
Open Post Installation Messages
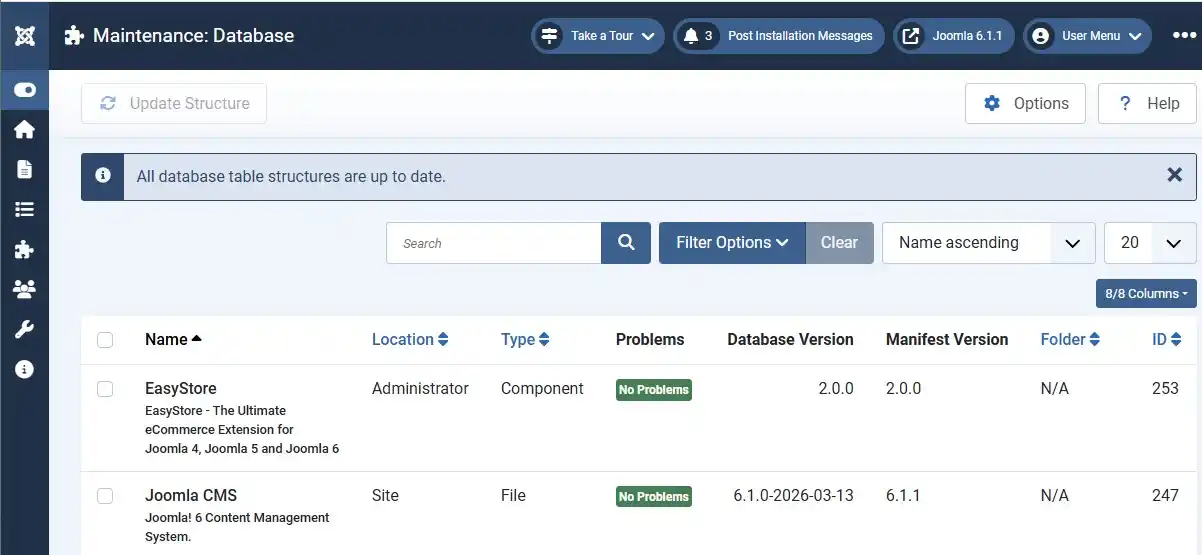(779, 36)
